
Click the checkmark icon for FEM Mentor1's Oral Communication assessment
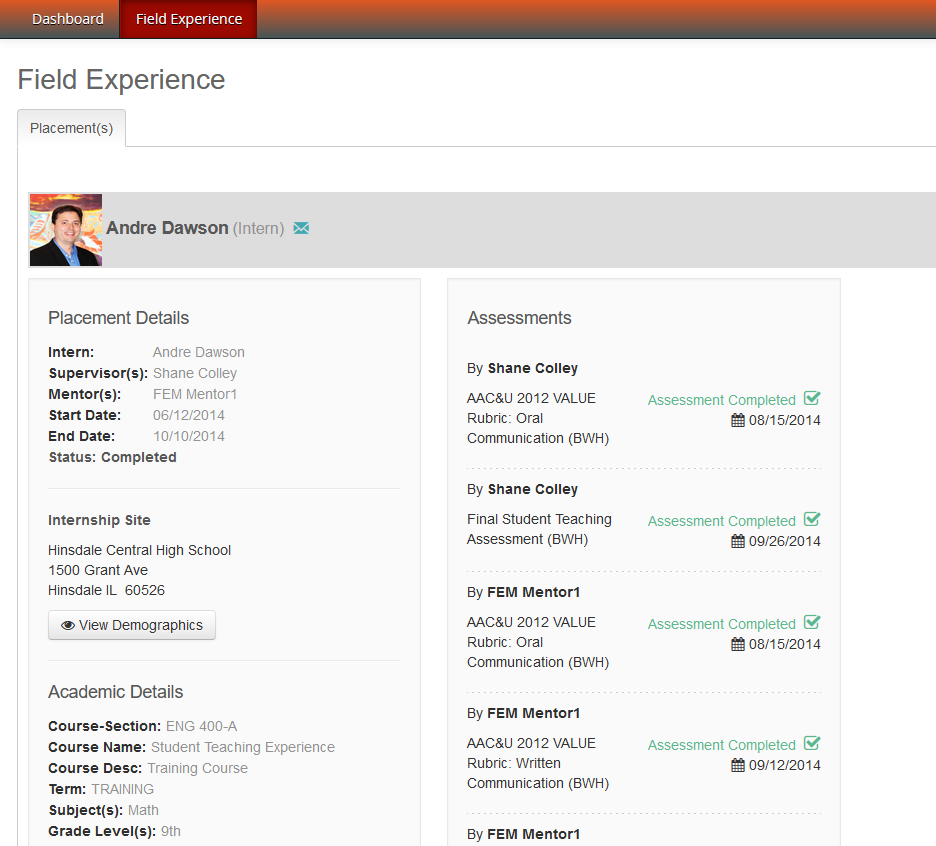812,622
